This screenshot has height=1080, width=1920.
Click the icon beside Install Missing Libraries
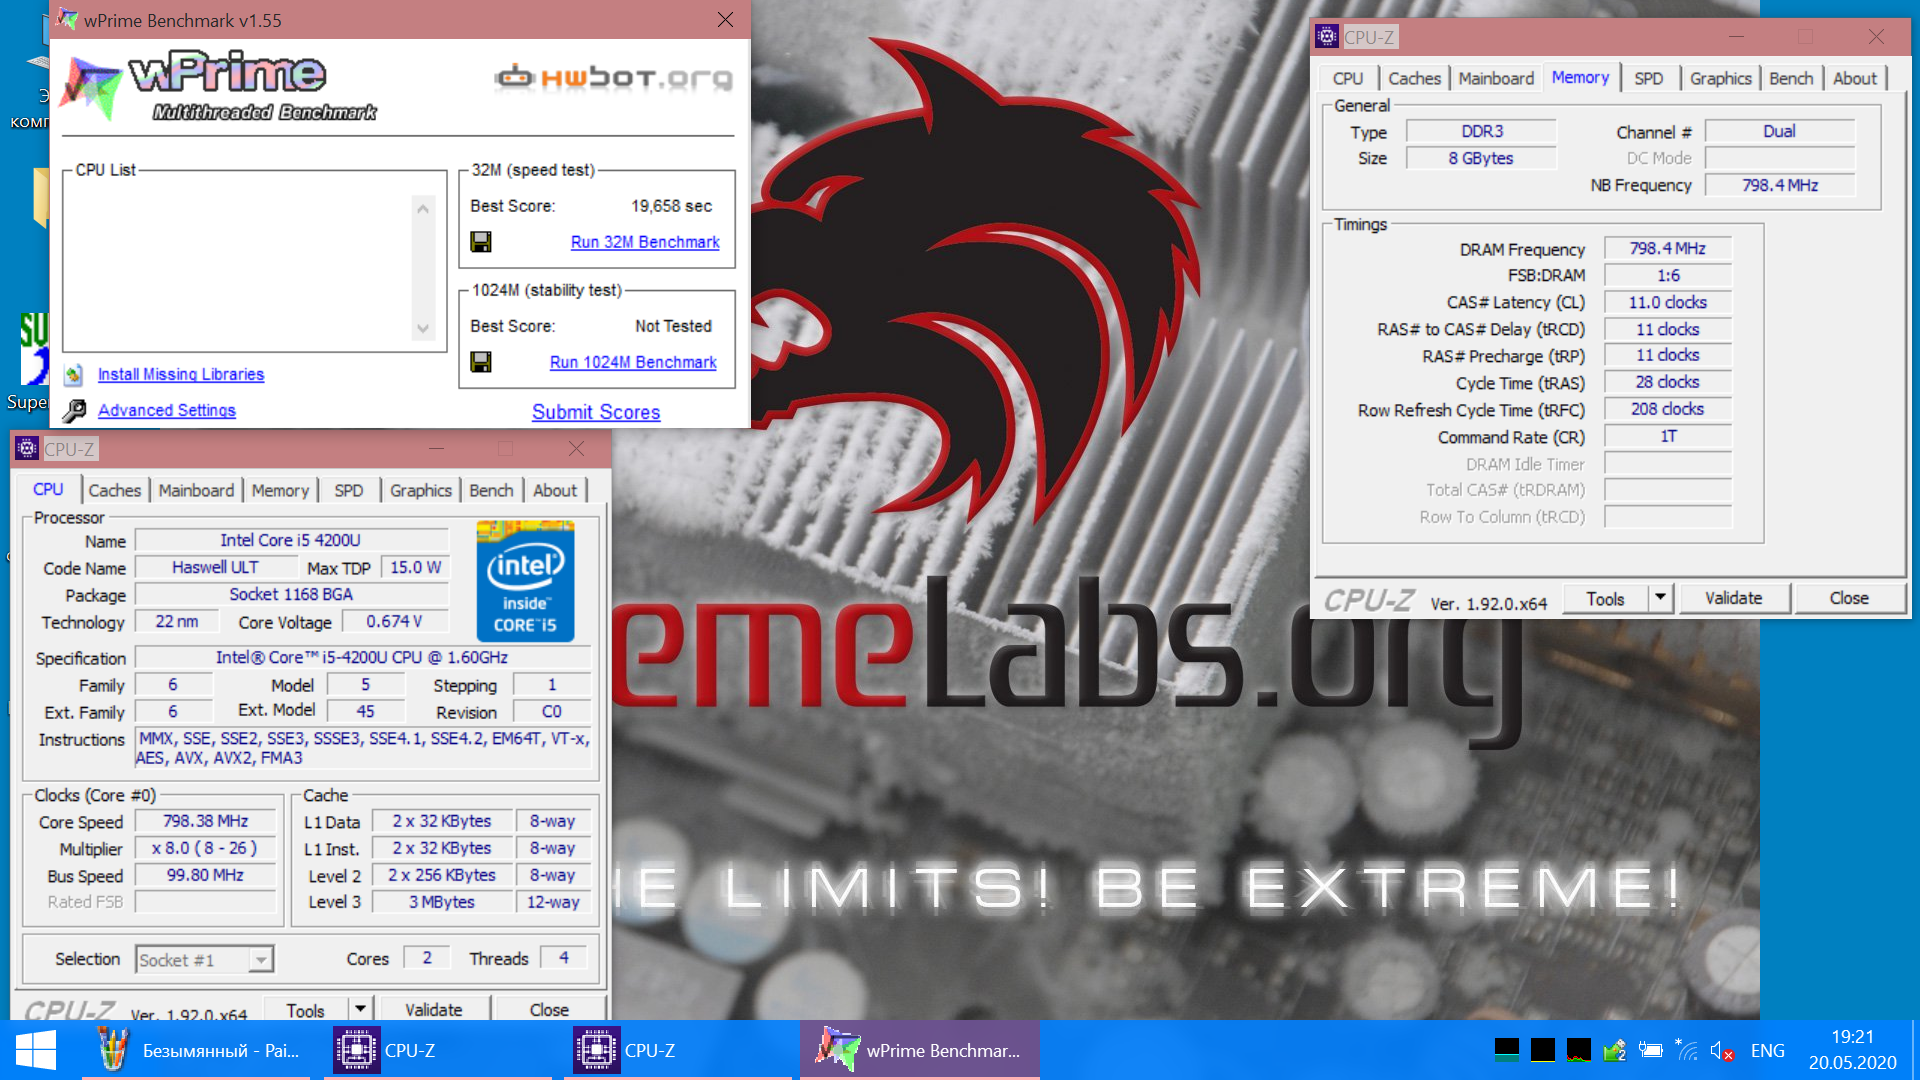tap(74, 375)
